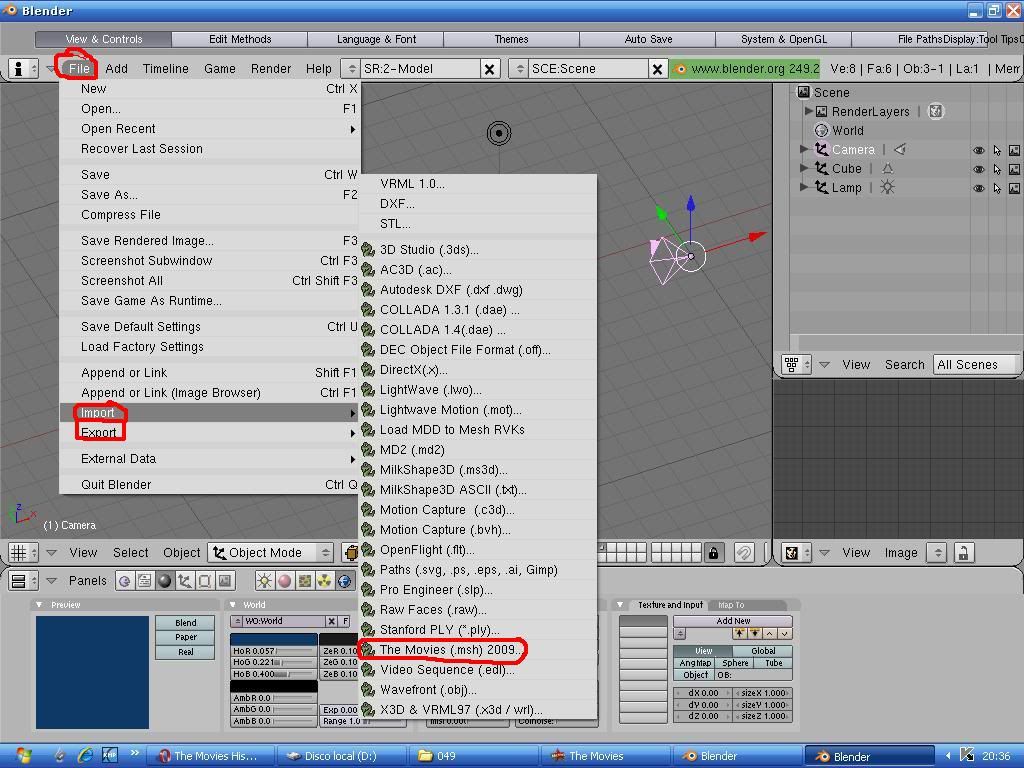Click the snap magnet icon in 3D header

[x=744, y=553]
